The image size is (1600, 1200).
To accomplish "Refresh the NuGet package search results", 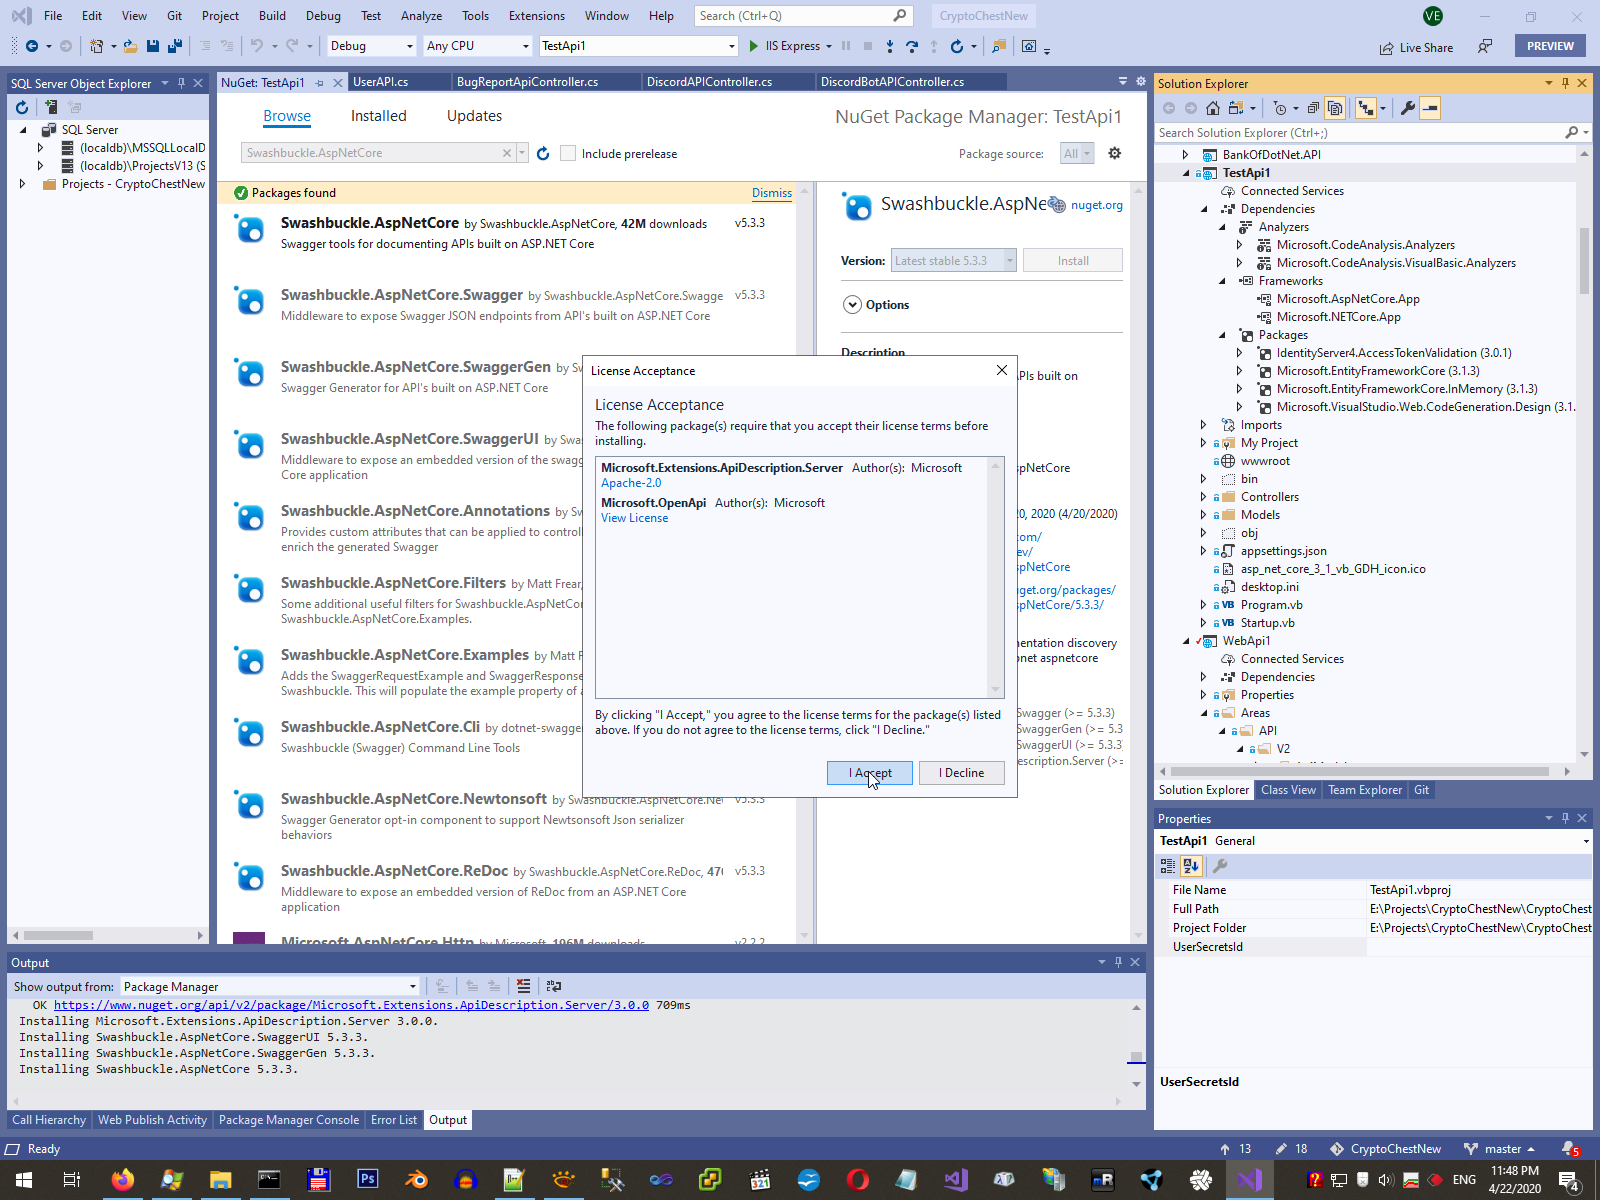I will pos(543,153).
